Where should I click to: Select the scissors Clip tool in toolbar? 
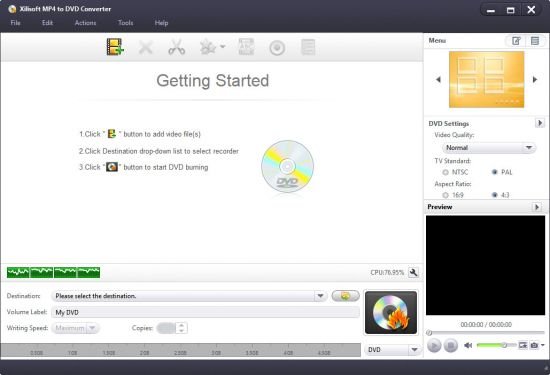[x=176, y=47]
